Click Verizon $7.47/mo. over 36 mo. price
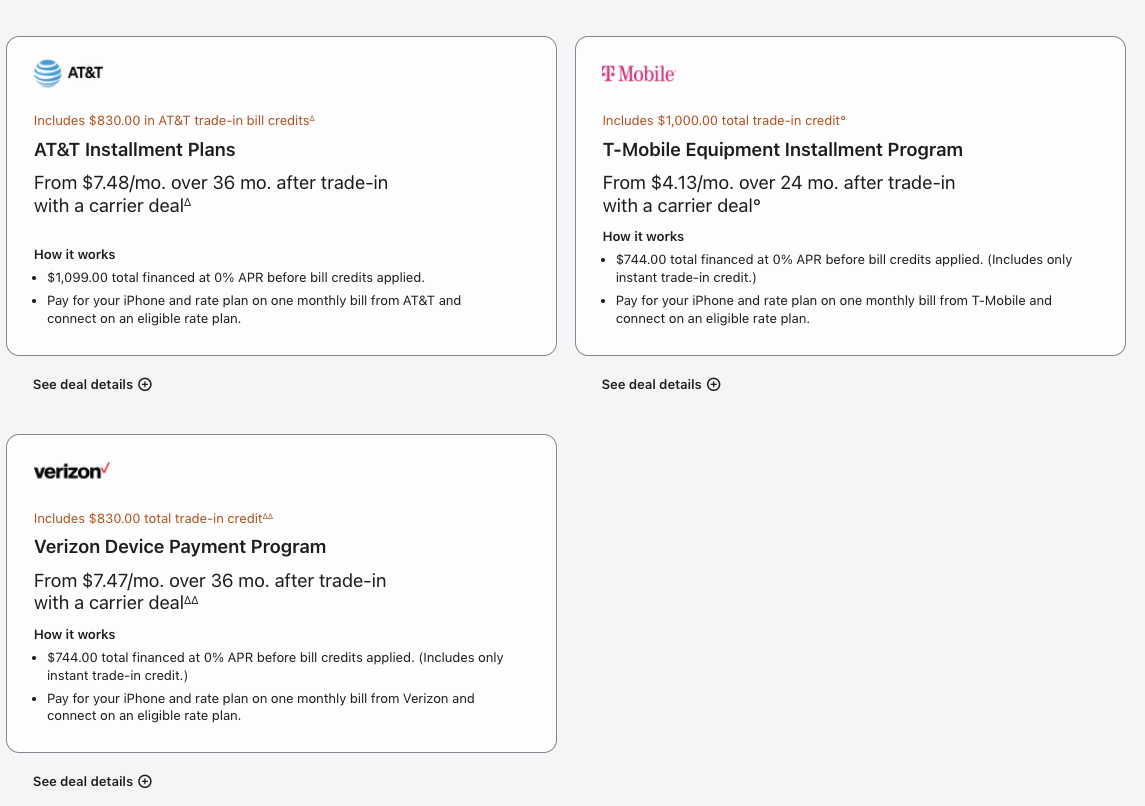Screen dimensions: 1145x806 tap(210, 581)
